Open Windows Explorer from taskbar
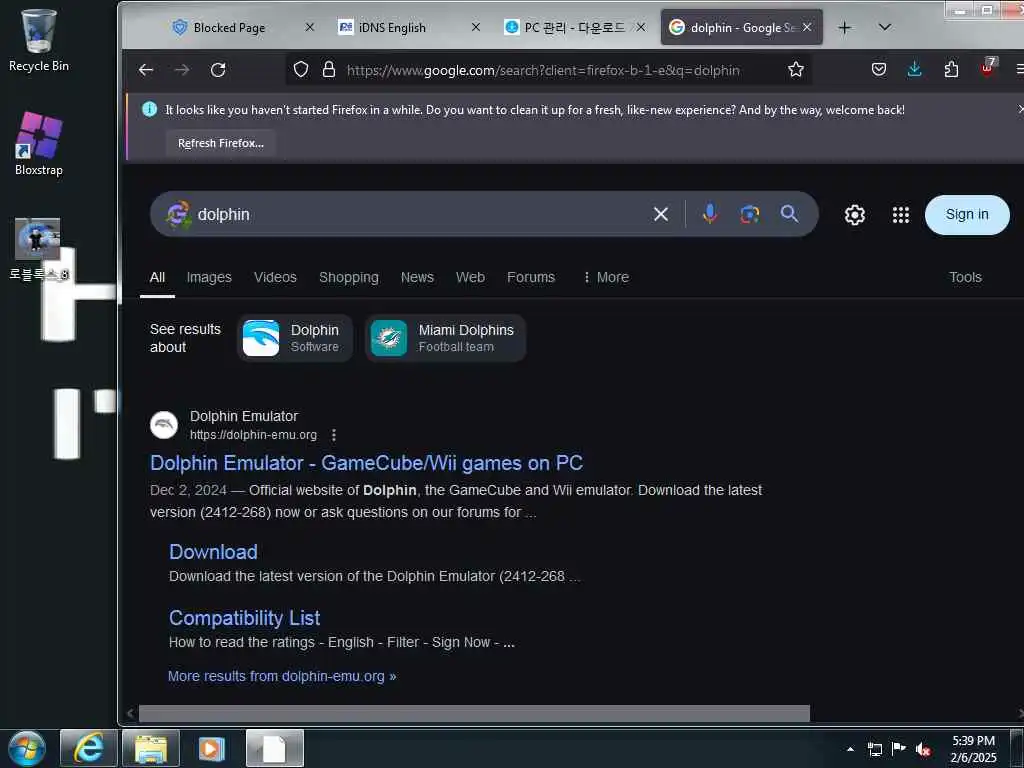The image size is (1024, 768). (151, 748)
